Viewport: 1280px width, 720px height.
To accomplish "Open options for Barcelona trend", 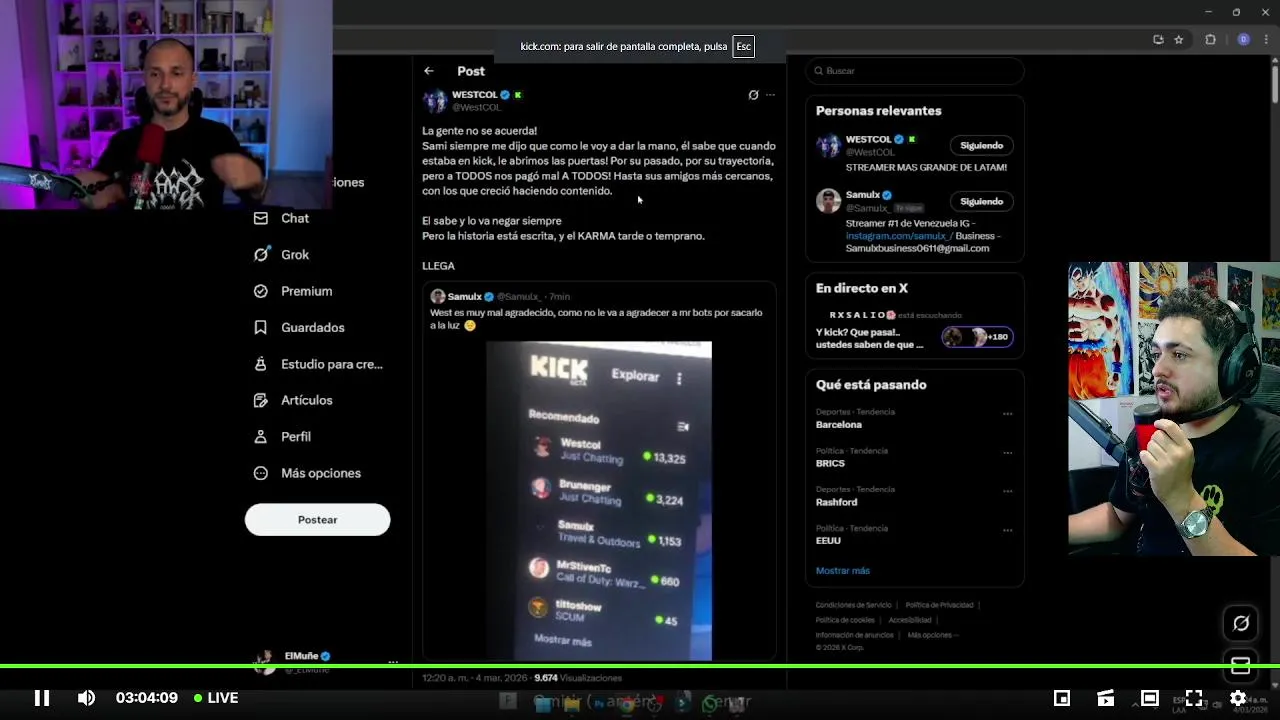I will point(1007,414).
